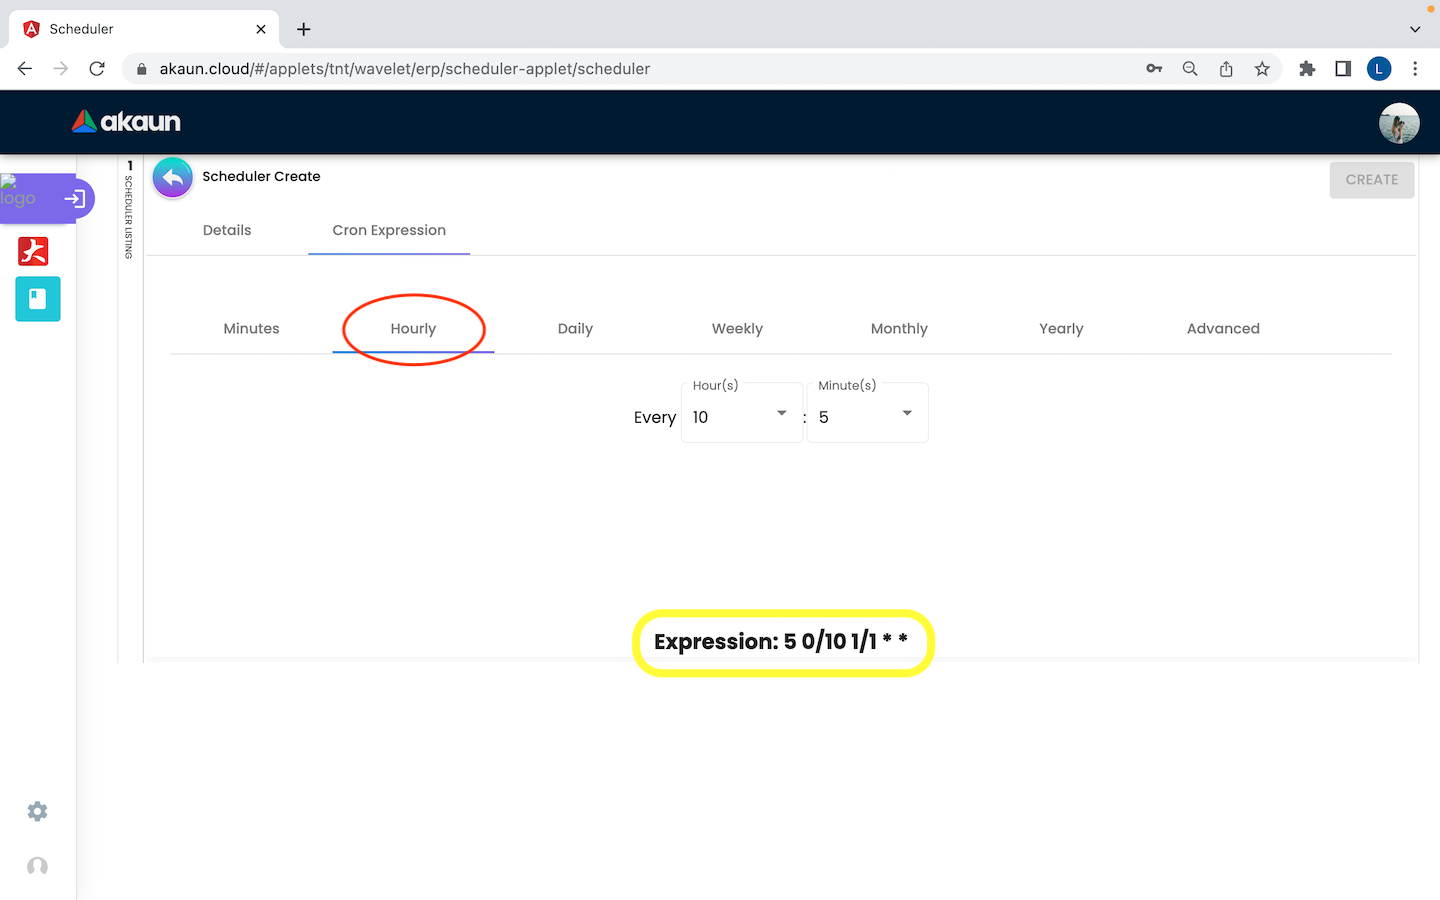This screenshot has height=900, width=1440.
Task: Select the teal book applet icon in sidebar
Action: pos(38,299)
